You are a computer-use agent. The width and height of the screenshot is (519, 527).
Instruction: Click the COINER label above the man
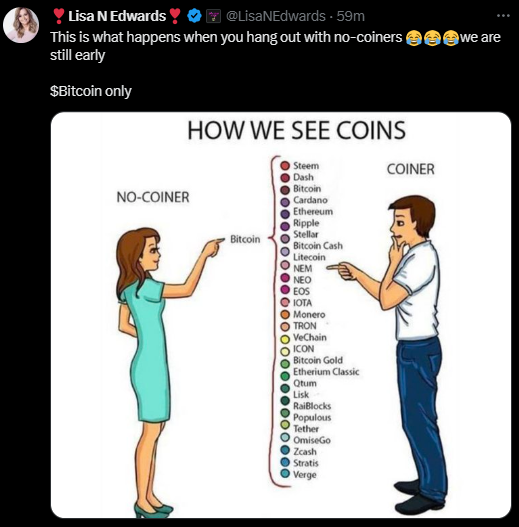point(410,169)
